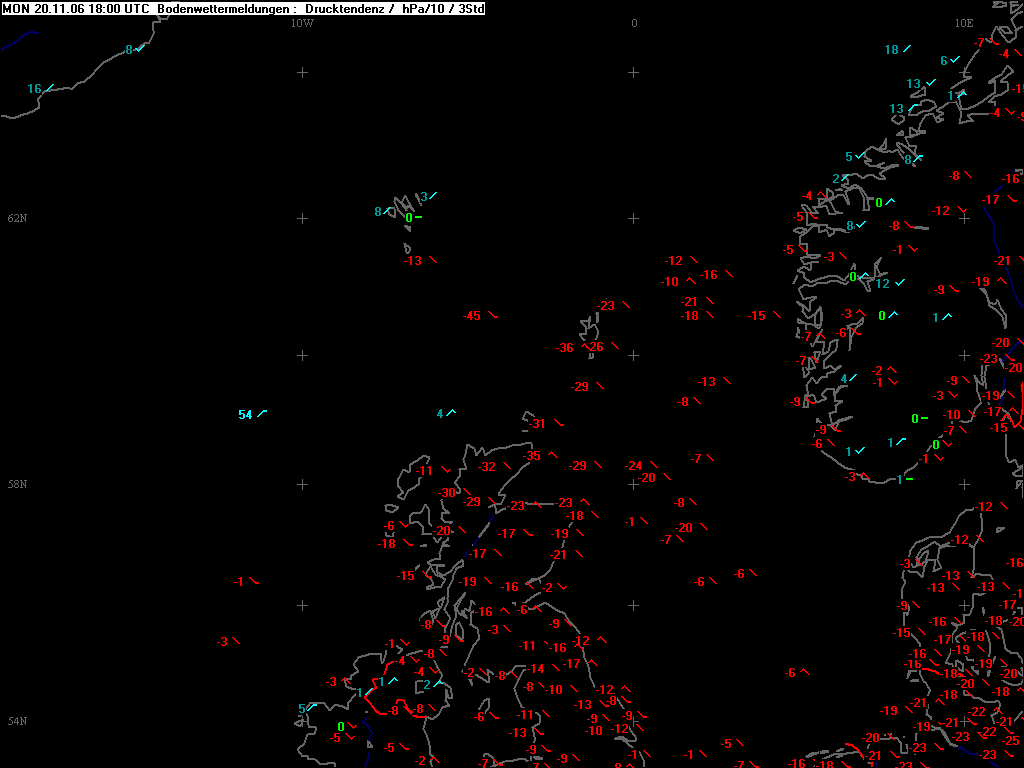Select the 10E longitude label

963,22
